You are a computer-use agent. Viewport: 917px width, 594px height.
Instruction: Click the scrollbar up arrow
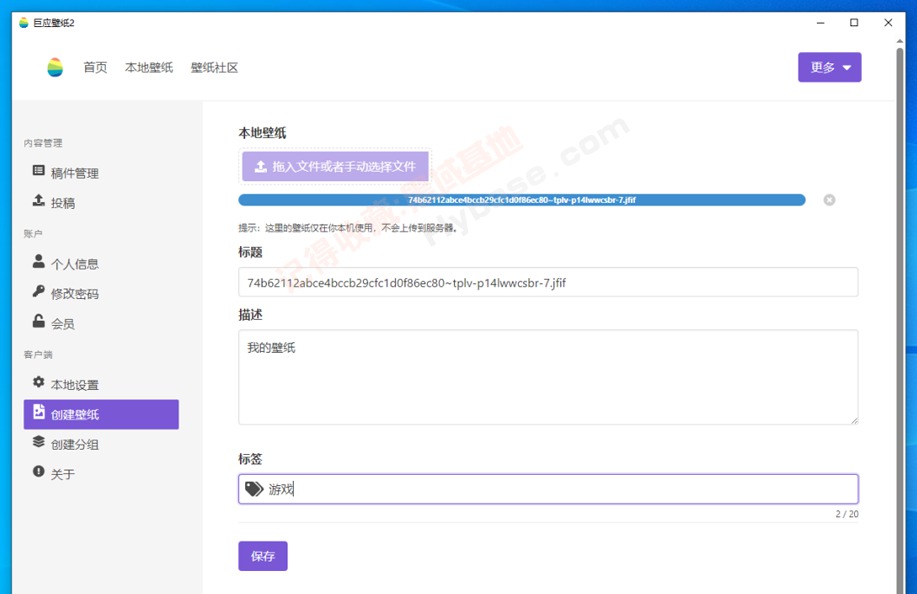pyautogui.click(x=900, y=41)
